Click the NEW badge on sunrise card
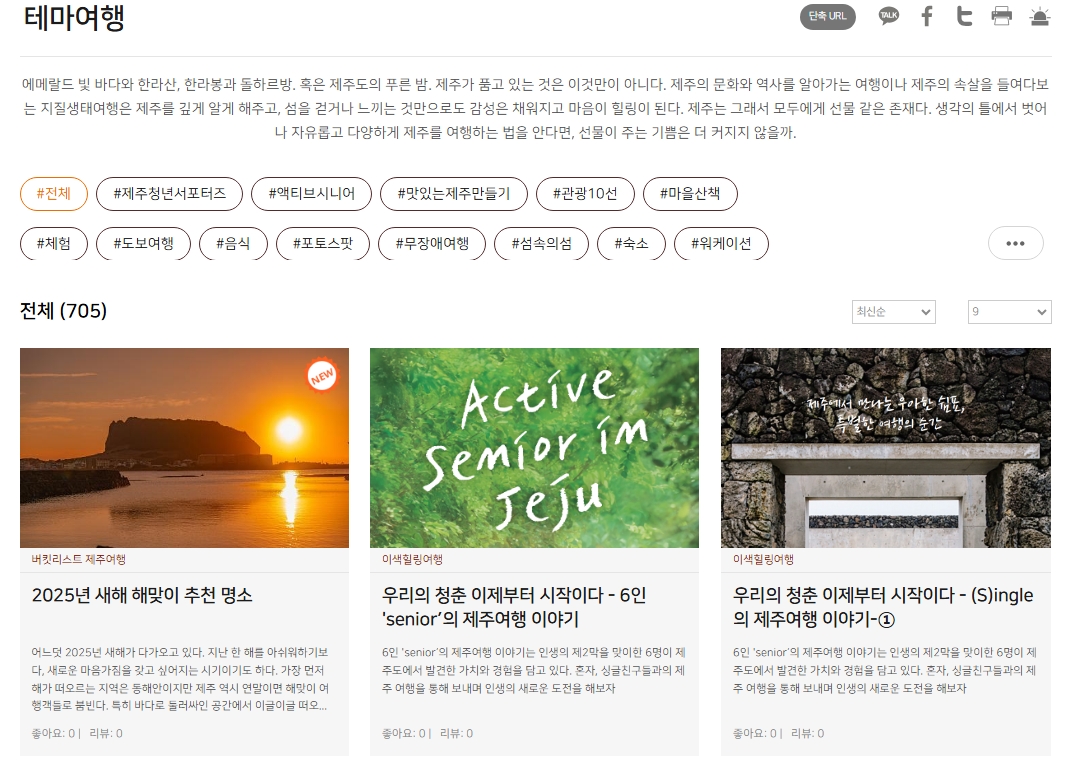 (x=322, y=375)
